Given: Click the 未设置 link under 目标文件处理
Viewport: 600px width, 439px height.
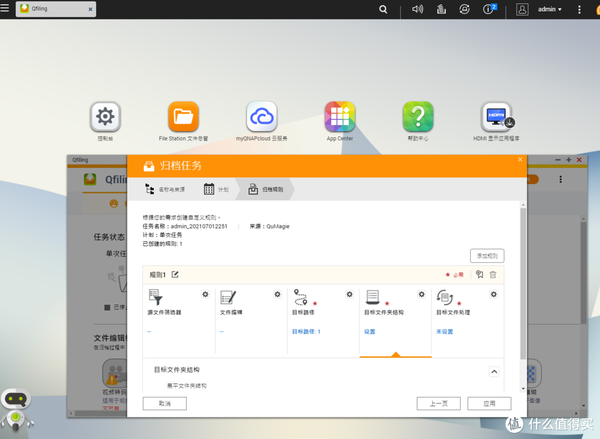Looking at the screenshot, I should coord(445,330).
